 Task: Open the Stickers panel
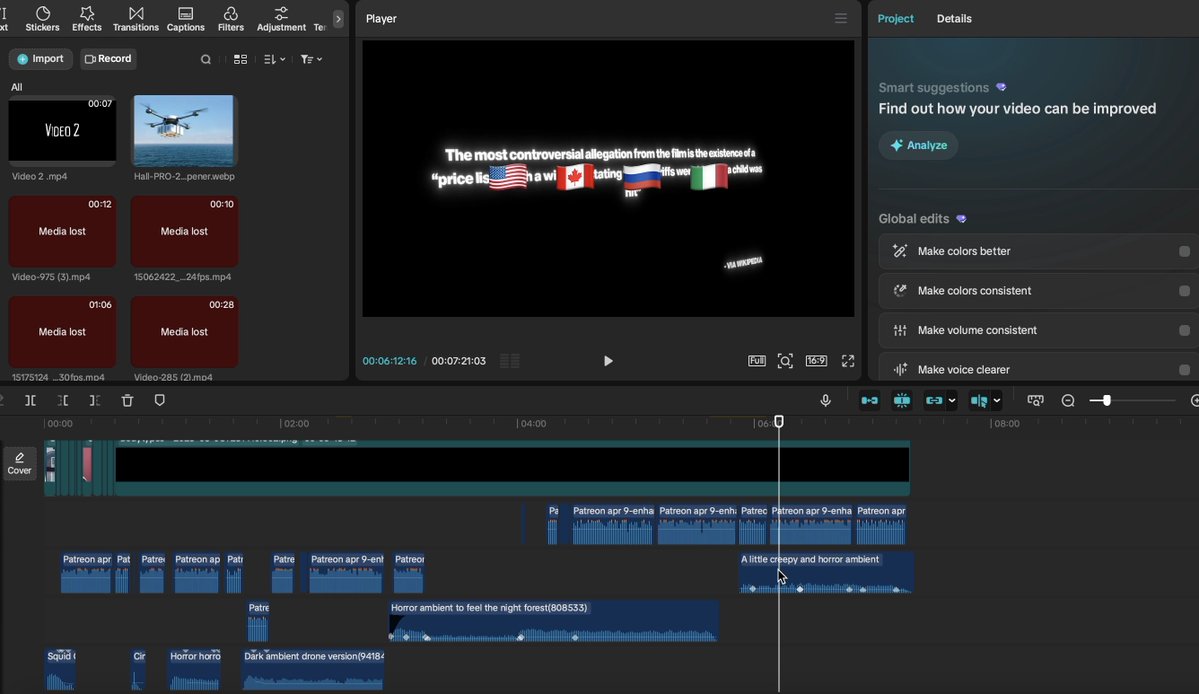click(42, 19)
